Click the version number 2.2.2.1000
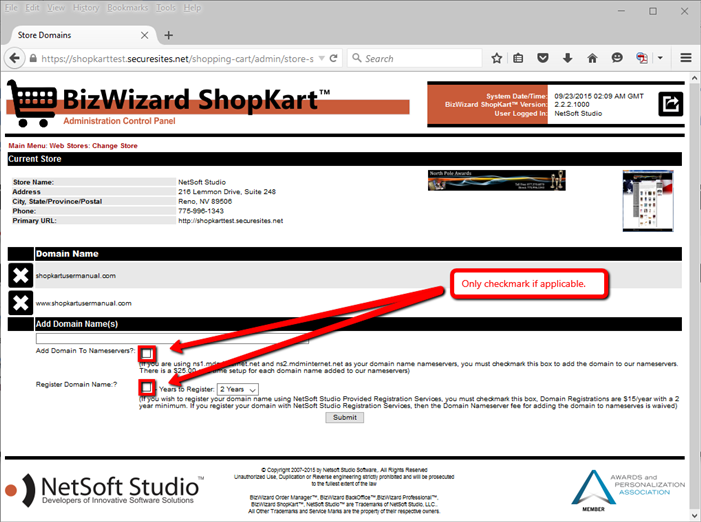This screenshot has height=522, width=701. (x=572, y=104)
